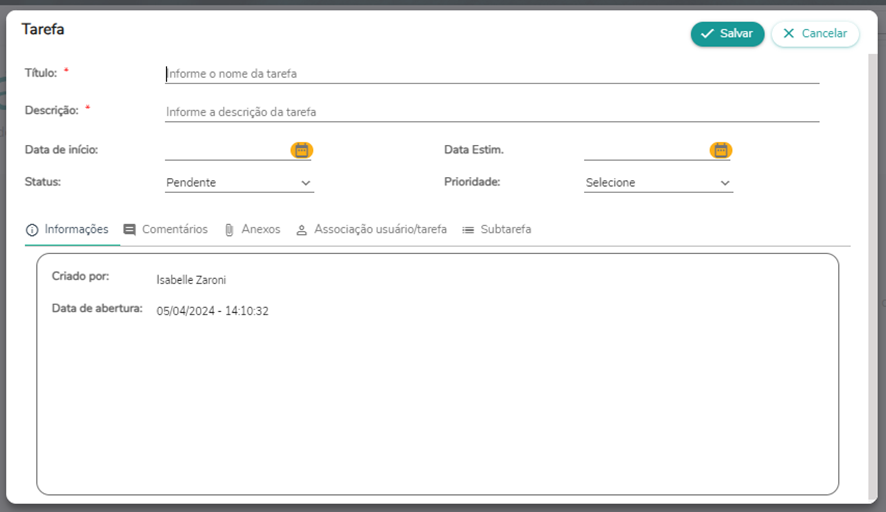Open the Prioridade dropdown showing Selecione

658,183
